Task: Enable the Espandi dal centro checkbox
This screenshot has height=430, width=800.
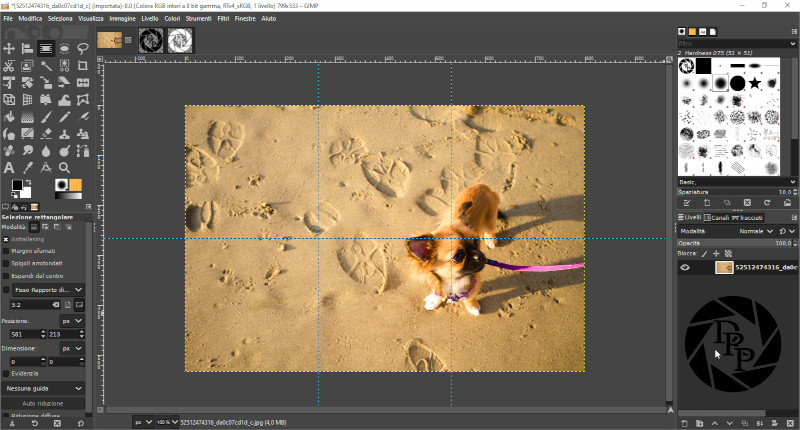Action: (6, 275)
